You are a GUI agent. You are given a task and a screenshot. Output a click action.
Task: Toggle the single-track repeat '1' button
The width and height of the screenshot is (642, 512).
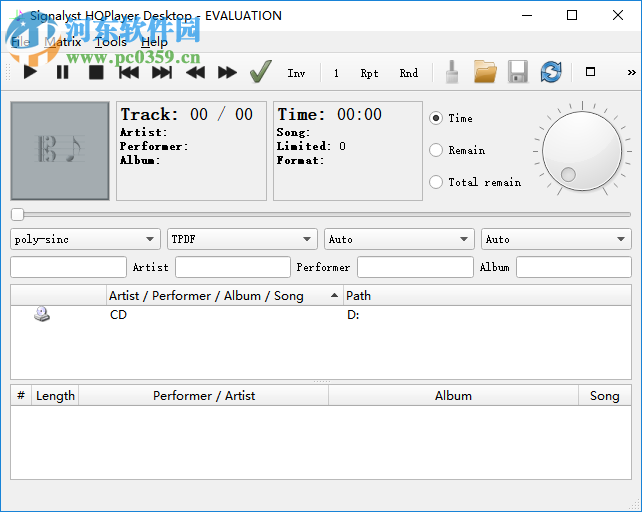click(336, 73)
